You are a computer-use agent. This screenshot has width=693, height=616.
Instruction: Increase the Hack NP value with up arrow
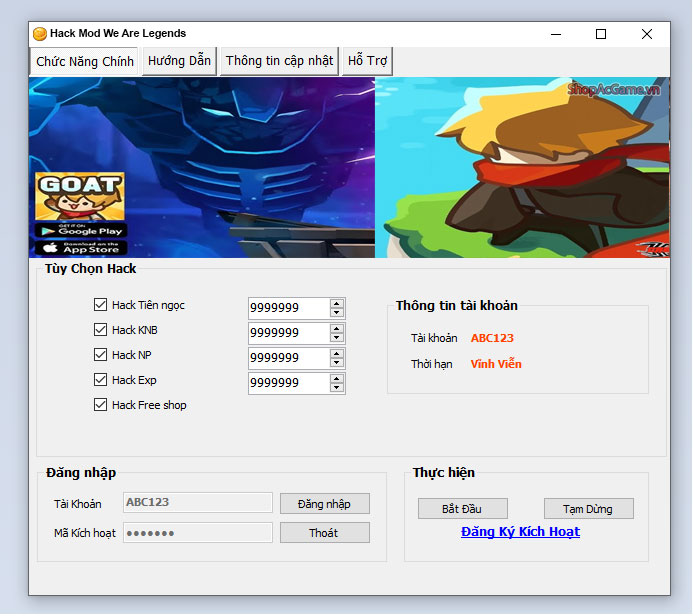point(337,354)
